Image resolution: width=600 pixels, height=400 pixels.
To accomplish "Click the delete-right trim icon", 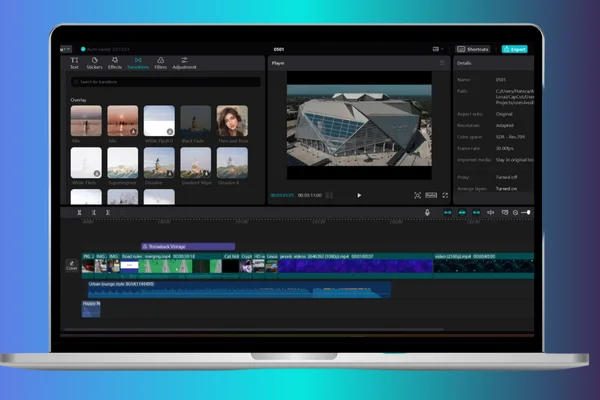I will (108, 212).
